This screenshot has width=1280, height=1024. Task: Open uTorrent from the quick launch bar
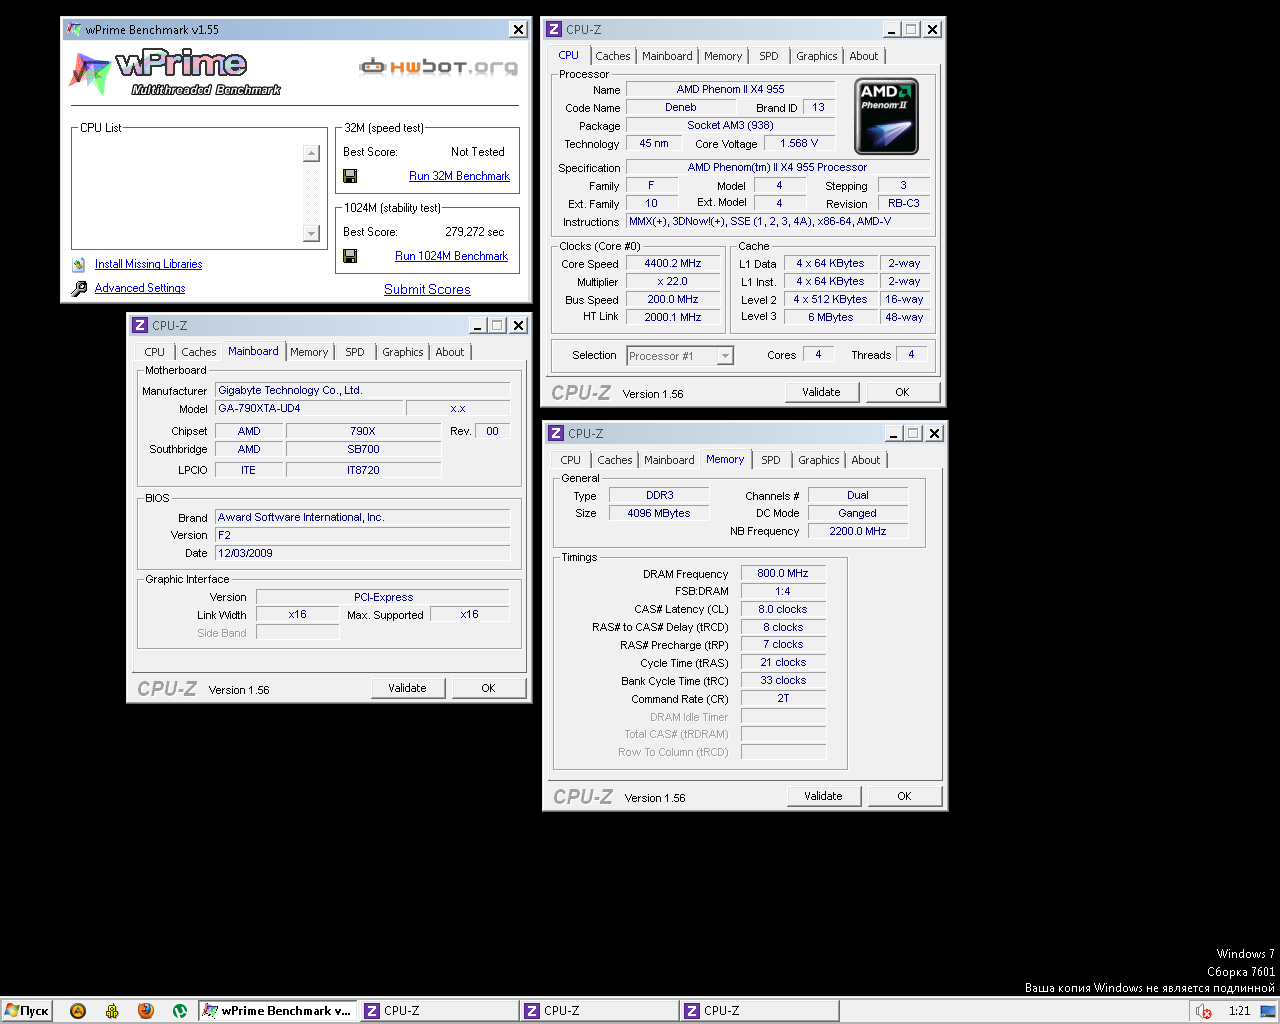tap(180, 1011)
